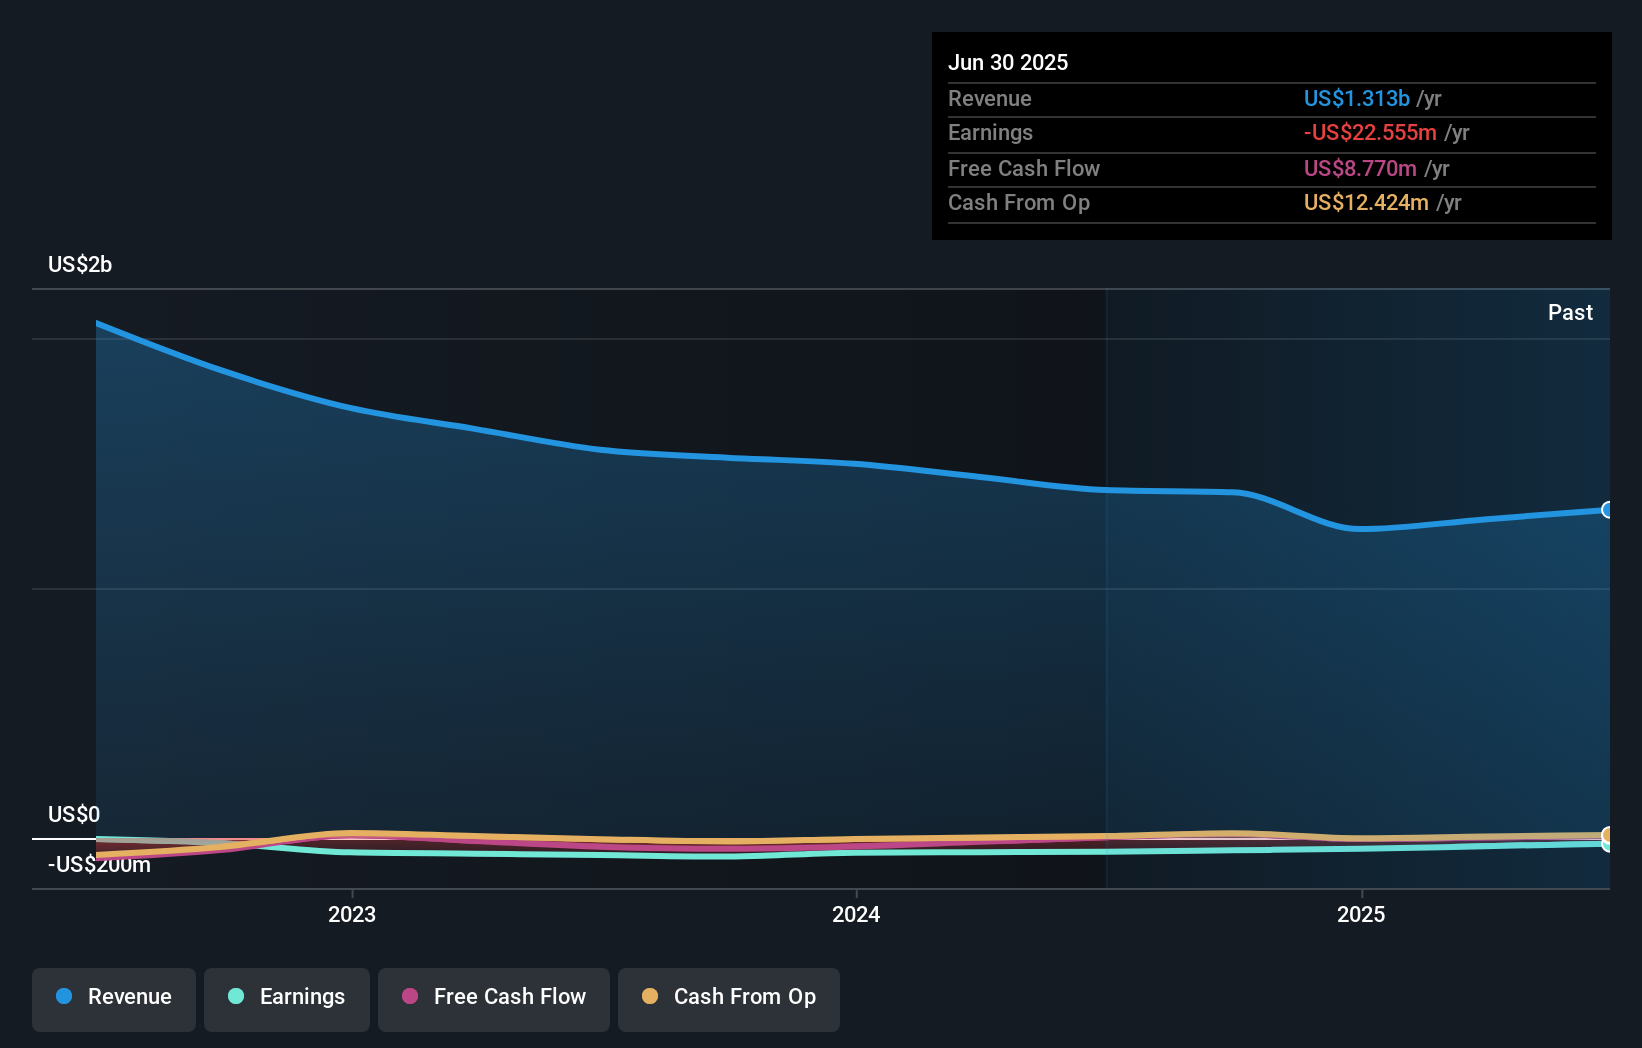Expand the Jun 30 2025 tooltip panel
This screenshot has width=1642, height=1048.
pos(1009,62)
